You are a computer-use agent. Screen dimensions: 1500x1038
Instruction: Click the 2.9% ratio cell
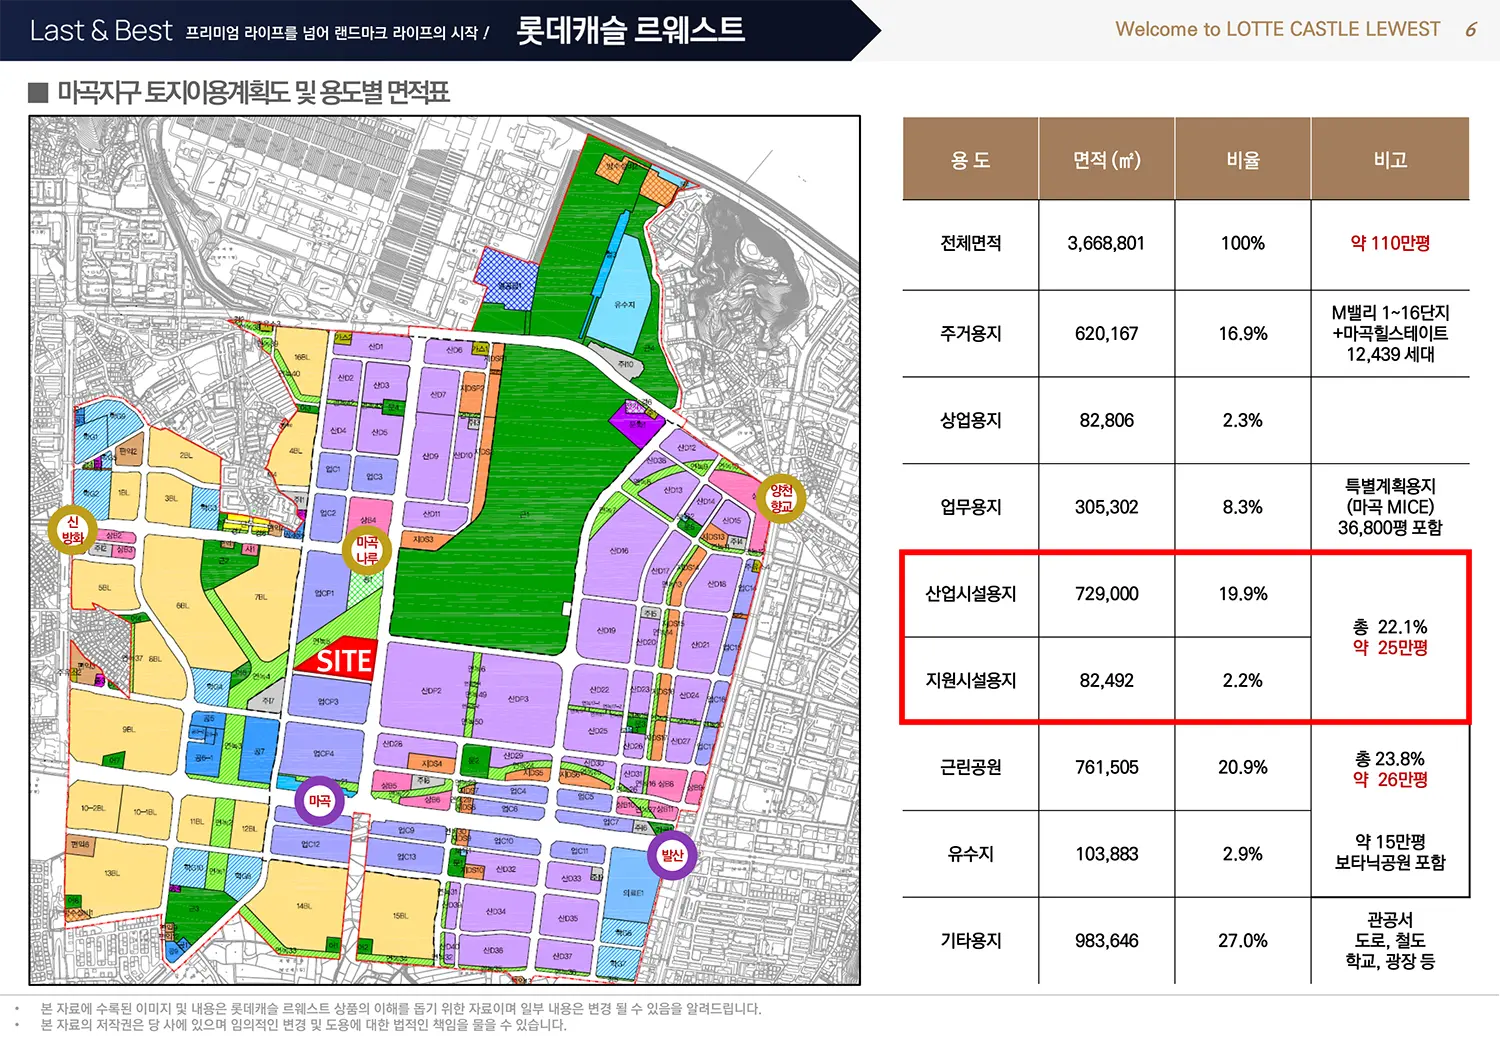tap(1243, 854)
